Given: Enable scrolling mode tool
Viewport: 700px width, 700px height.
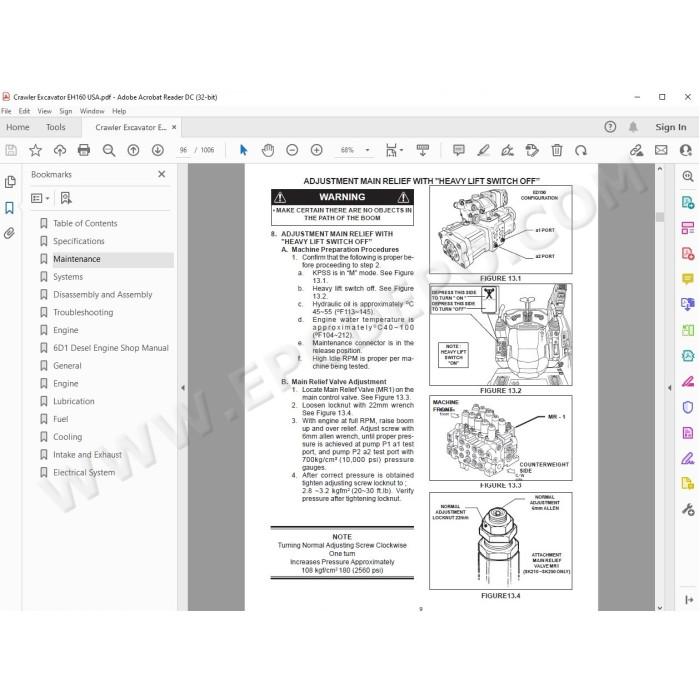Looking at the screenshot, I should (422, 150).
